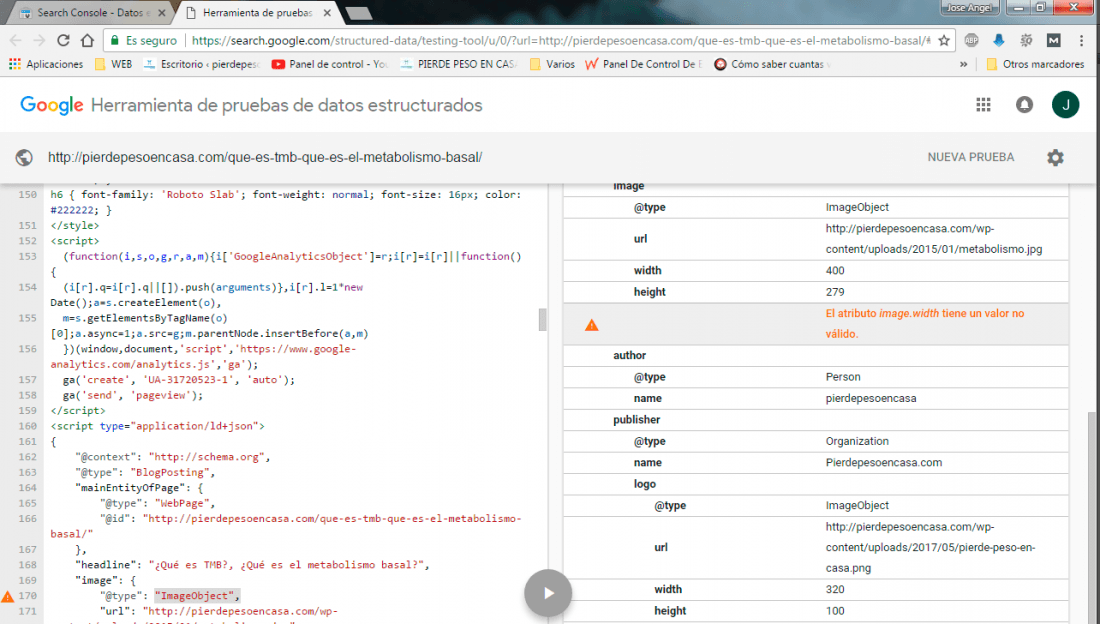Click the warning icon at line 170

click(x=8, y=597)
